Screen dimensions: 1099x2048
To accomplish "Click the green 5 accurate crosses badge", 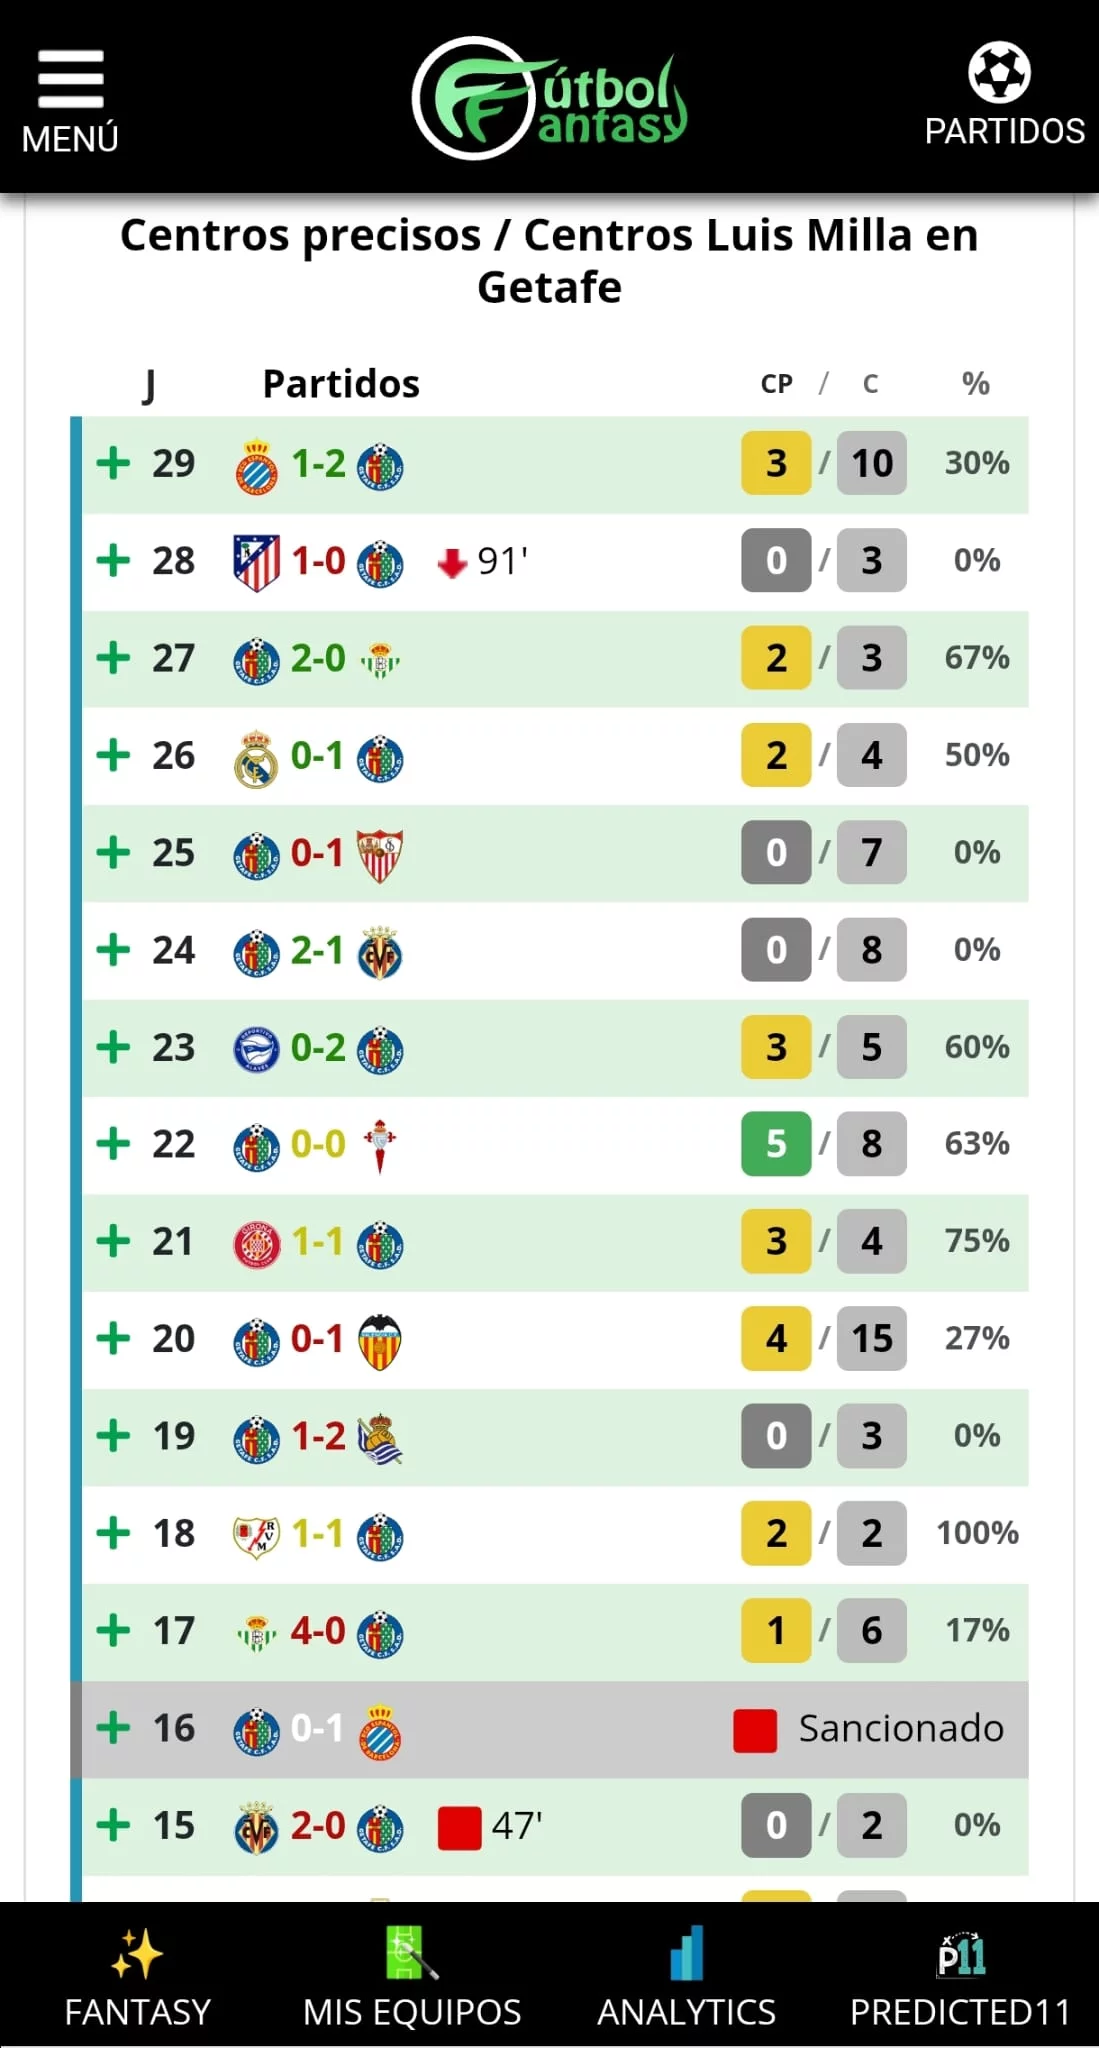I will [x=776, y=1144].
